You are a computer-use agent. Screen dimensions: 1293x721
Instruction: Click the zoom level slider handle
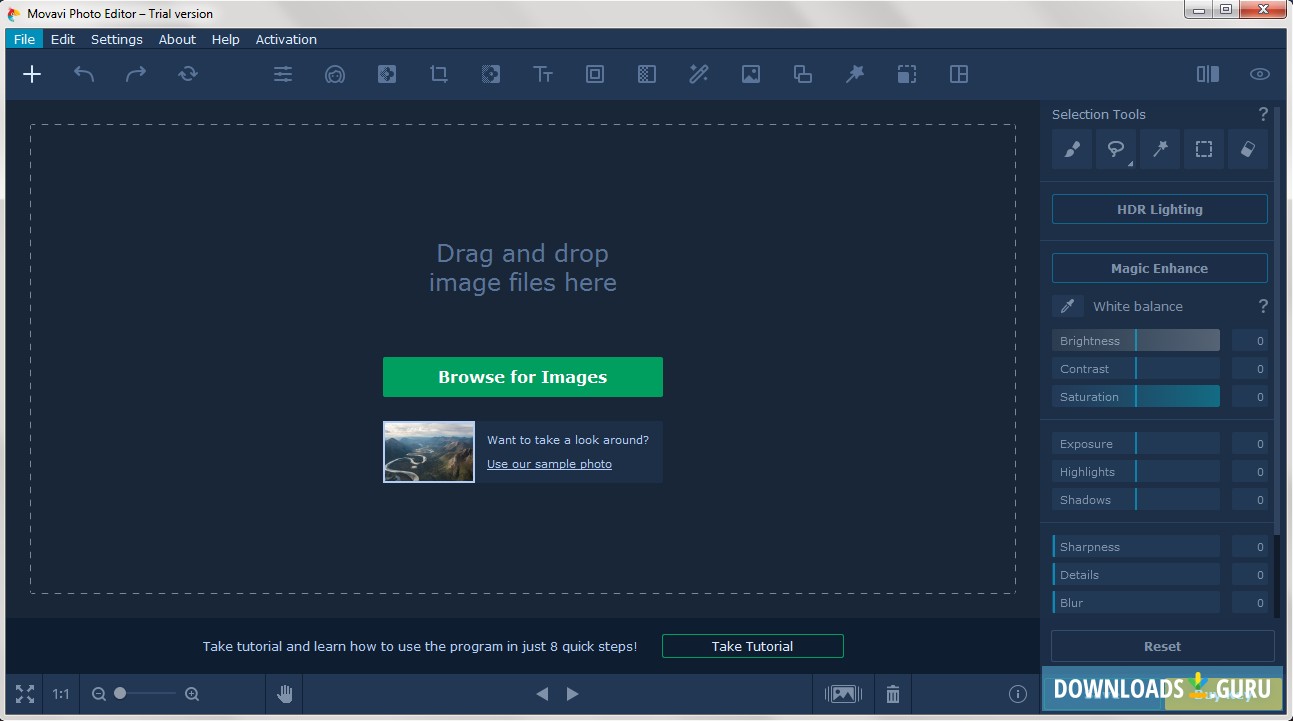(120, 693)
